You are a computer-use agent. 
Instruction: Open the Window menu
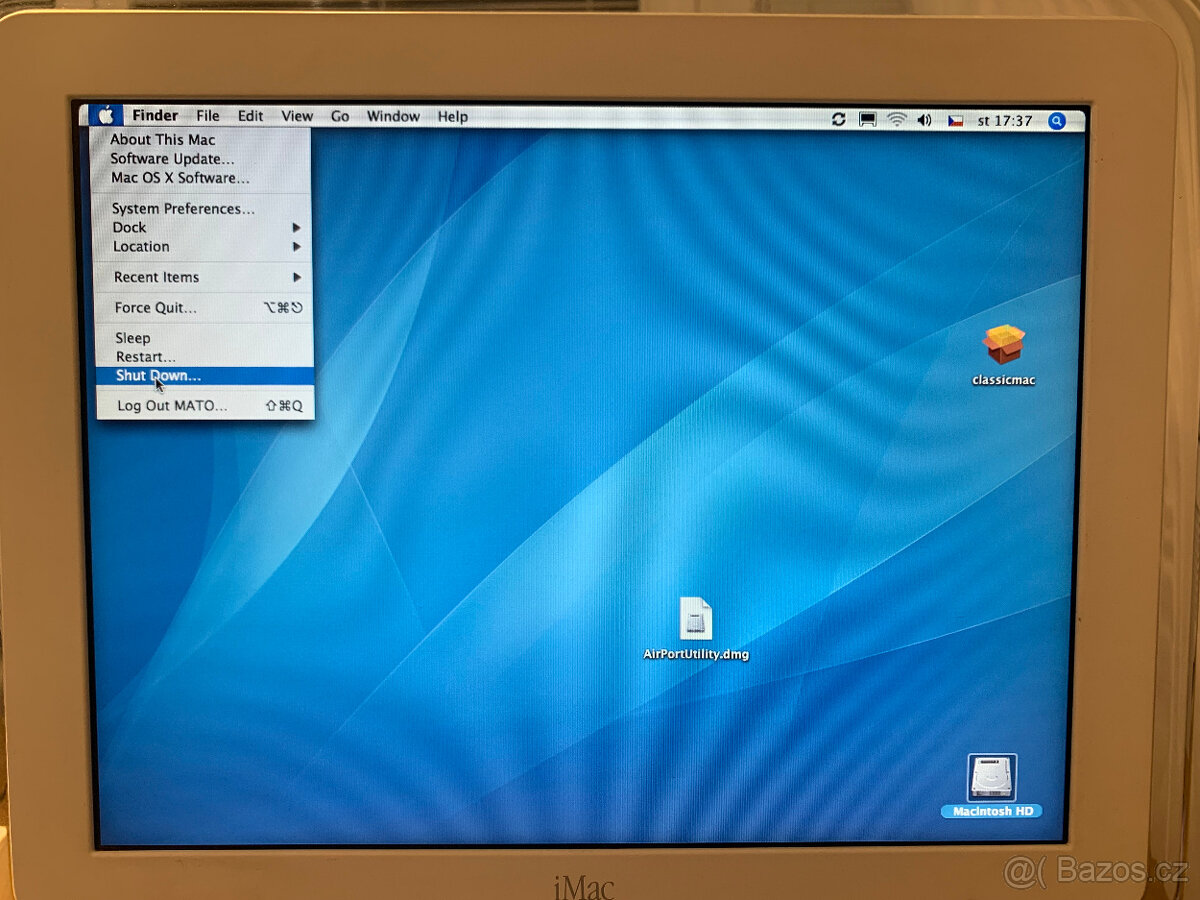click(x=393, y=116)
